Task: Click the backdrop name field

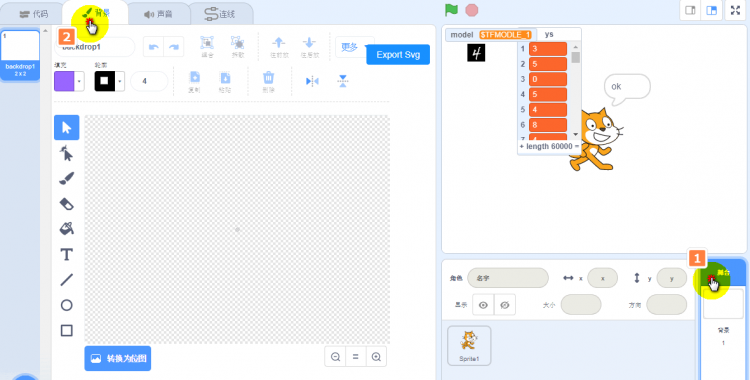Action: (95, 47)
